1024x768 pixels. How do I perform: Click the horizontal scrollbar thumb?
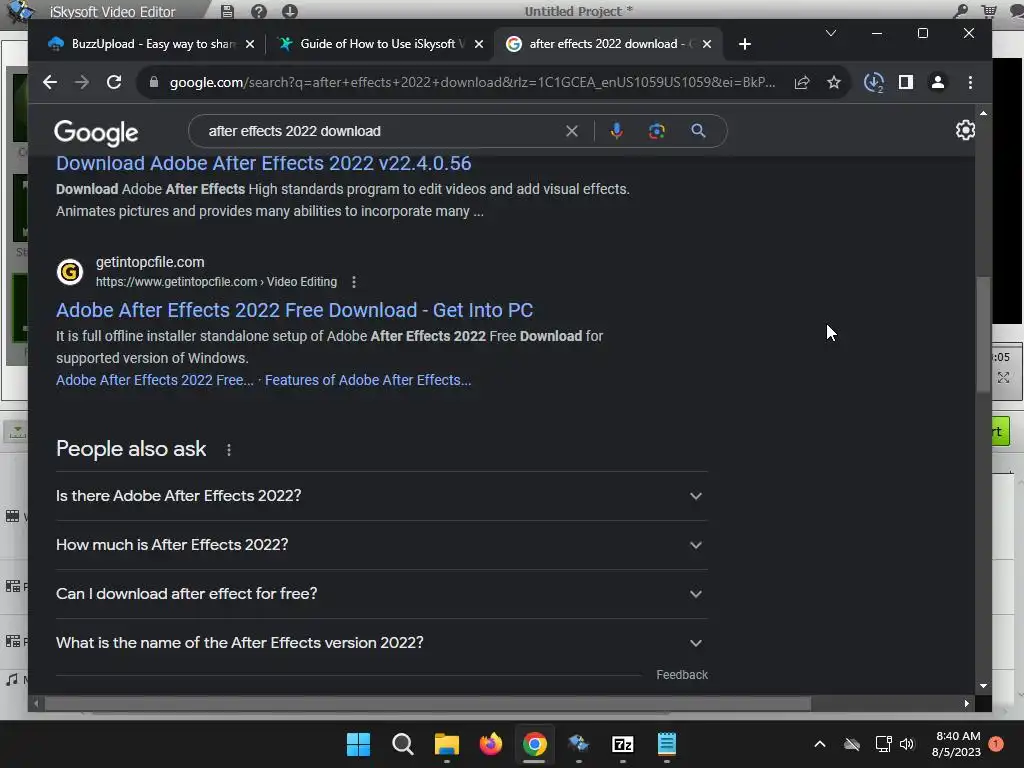[x=428, y=703]
